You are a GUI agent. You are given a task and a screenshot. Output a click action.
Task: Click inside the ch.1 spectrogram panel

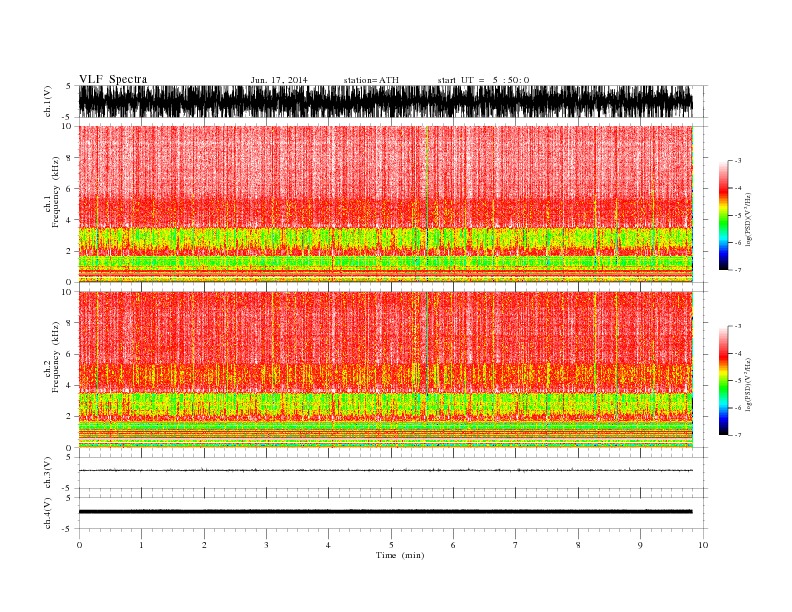click(x=385, y=204)
